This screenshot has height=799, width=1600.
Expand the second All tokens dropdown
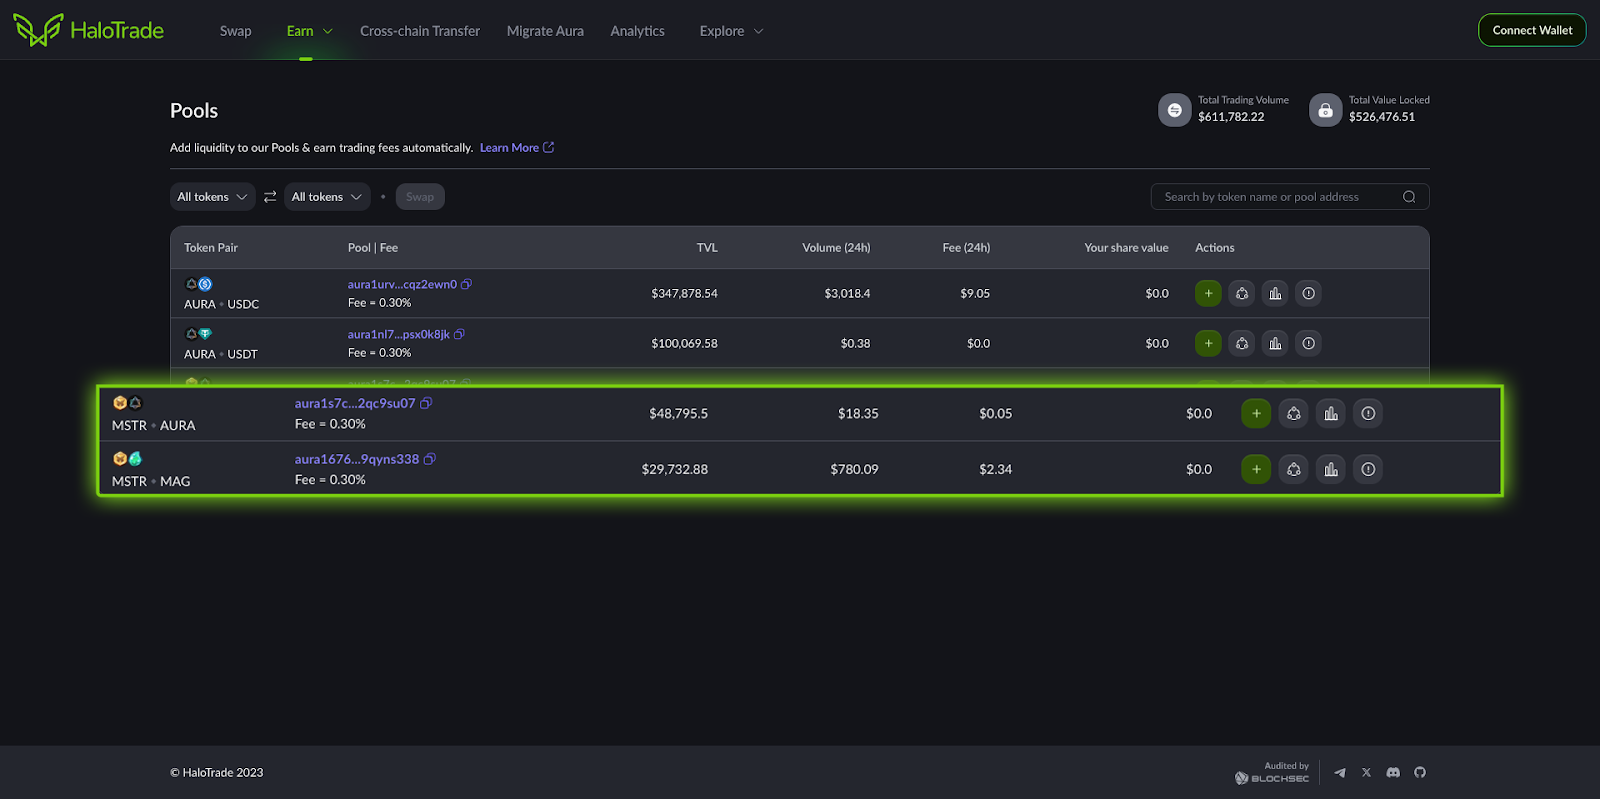[327, 197]
